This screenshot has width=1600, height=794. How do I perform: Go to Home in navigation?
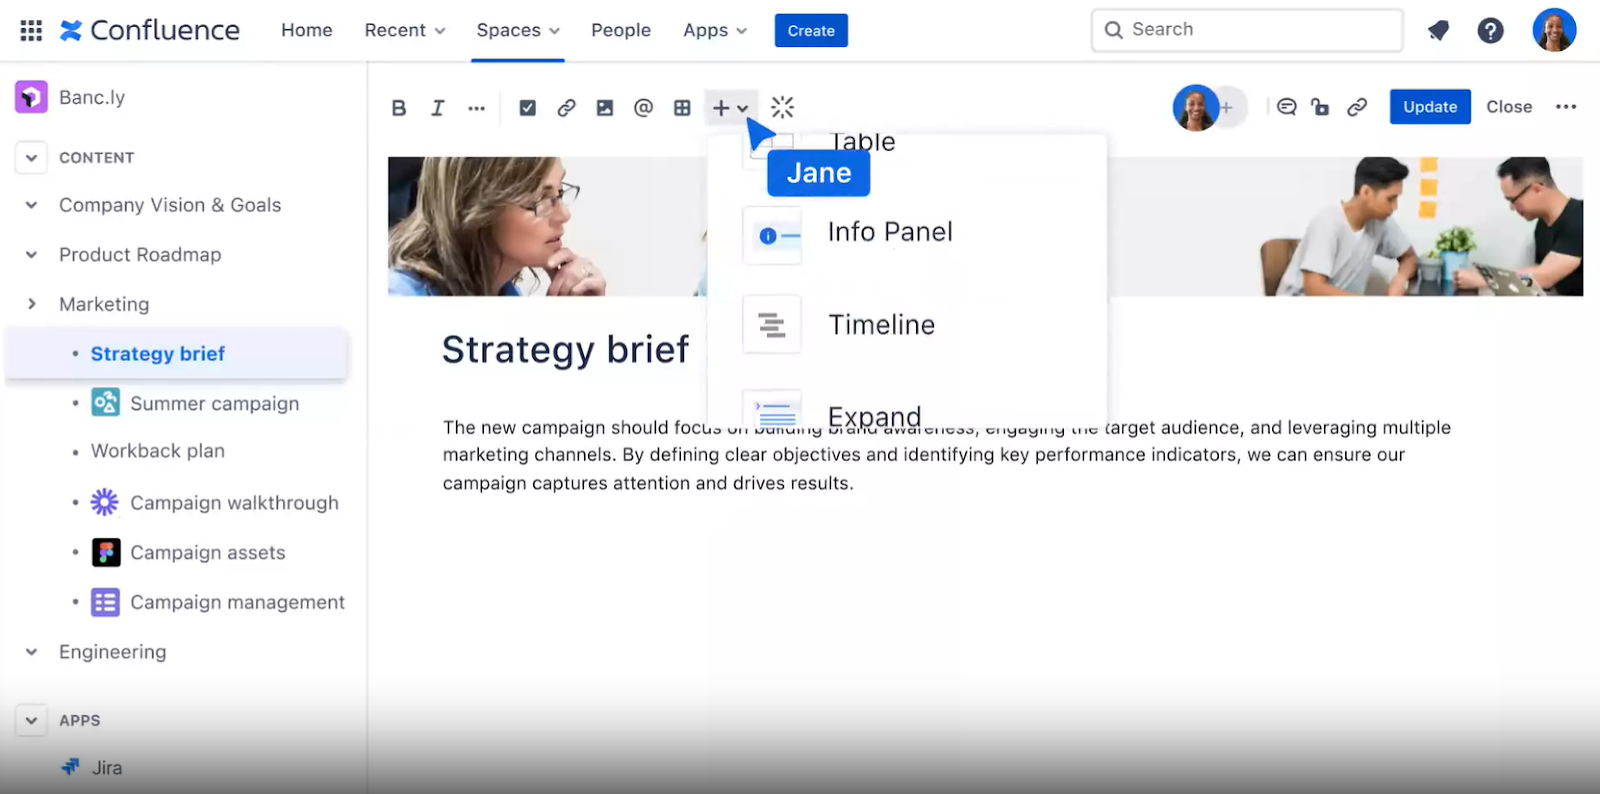click(x=307, y=30)
